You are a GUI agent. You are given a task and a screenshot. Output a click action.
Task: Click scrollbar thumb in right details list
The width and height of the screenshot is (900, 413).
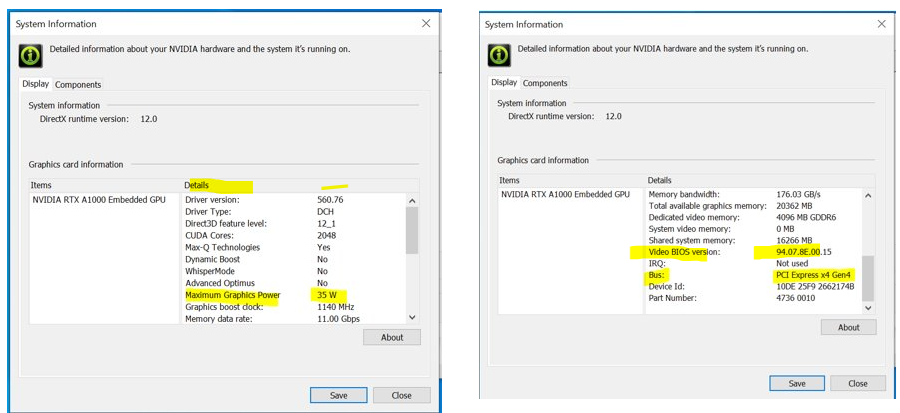click(x=868, y=278)
